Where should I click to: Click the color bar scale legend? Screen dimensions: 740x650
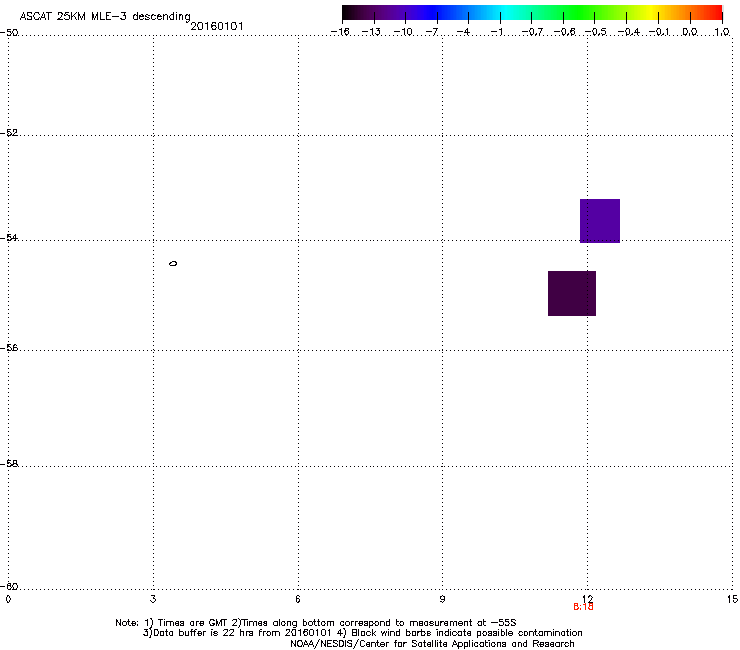[532, 13]
